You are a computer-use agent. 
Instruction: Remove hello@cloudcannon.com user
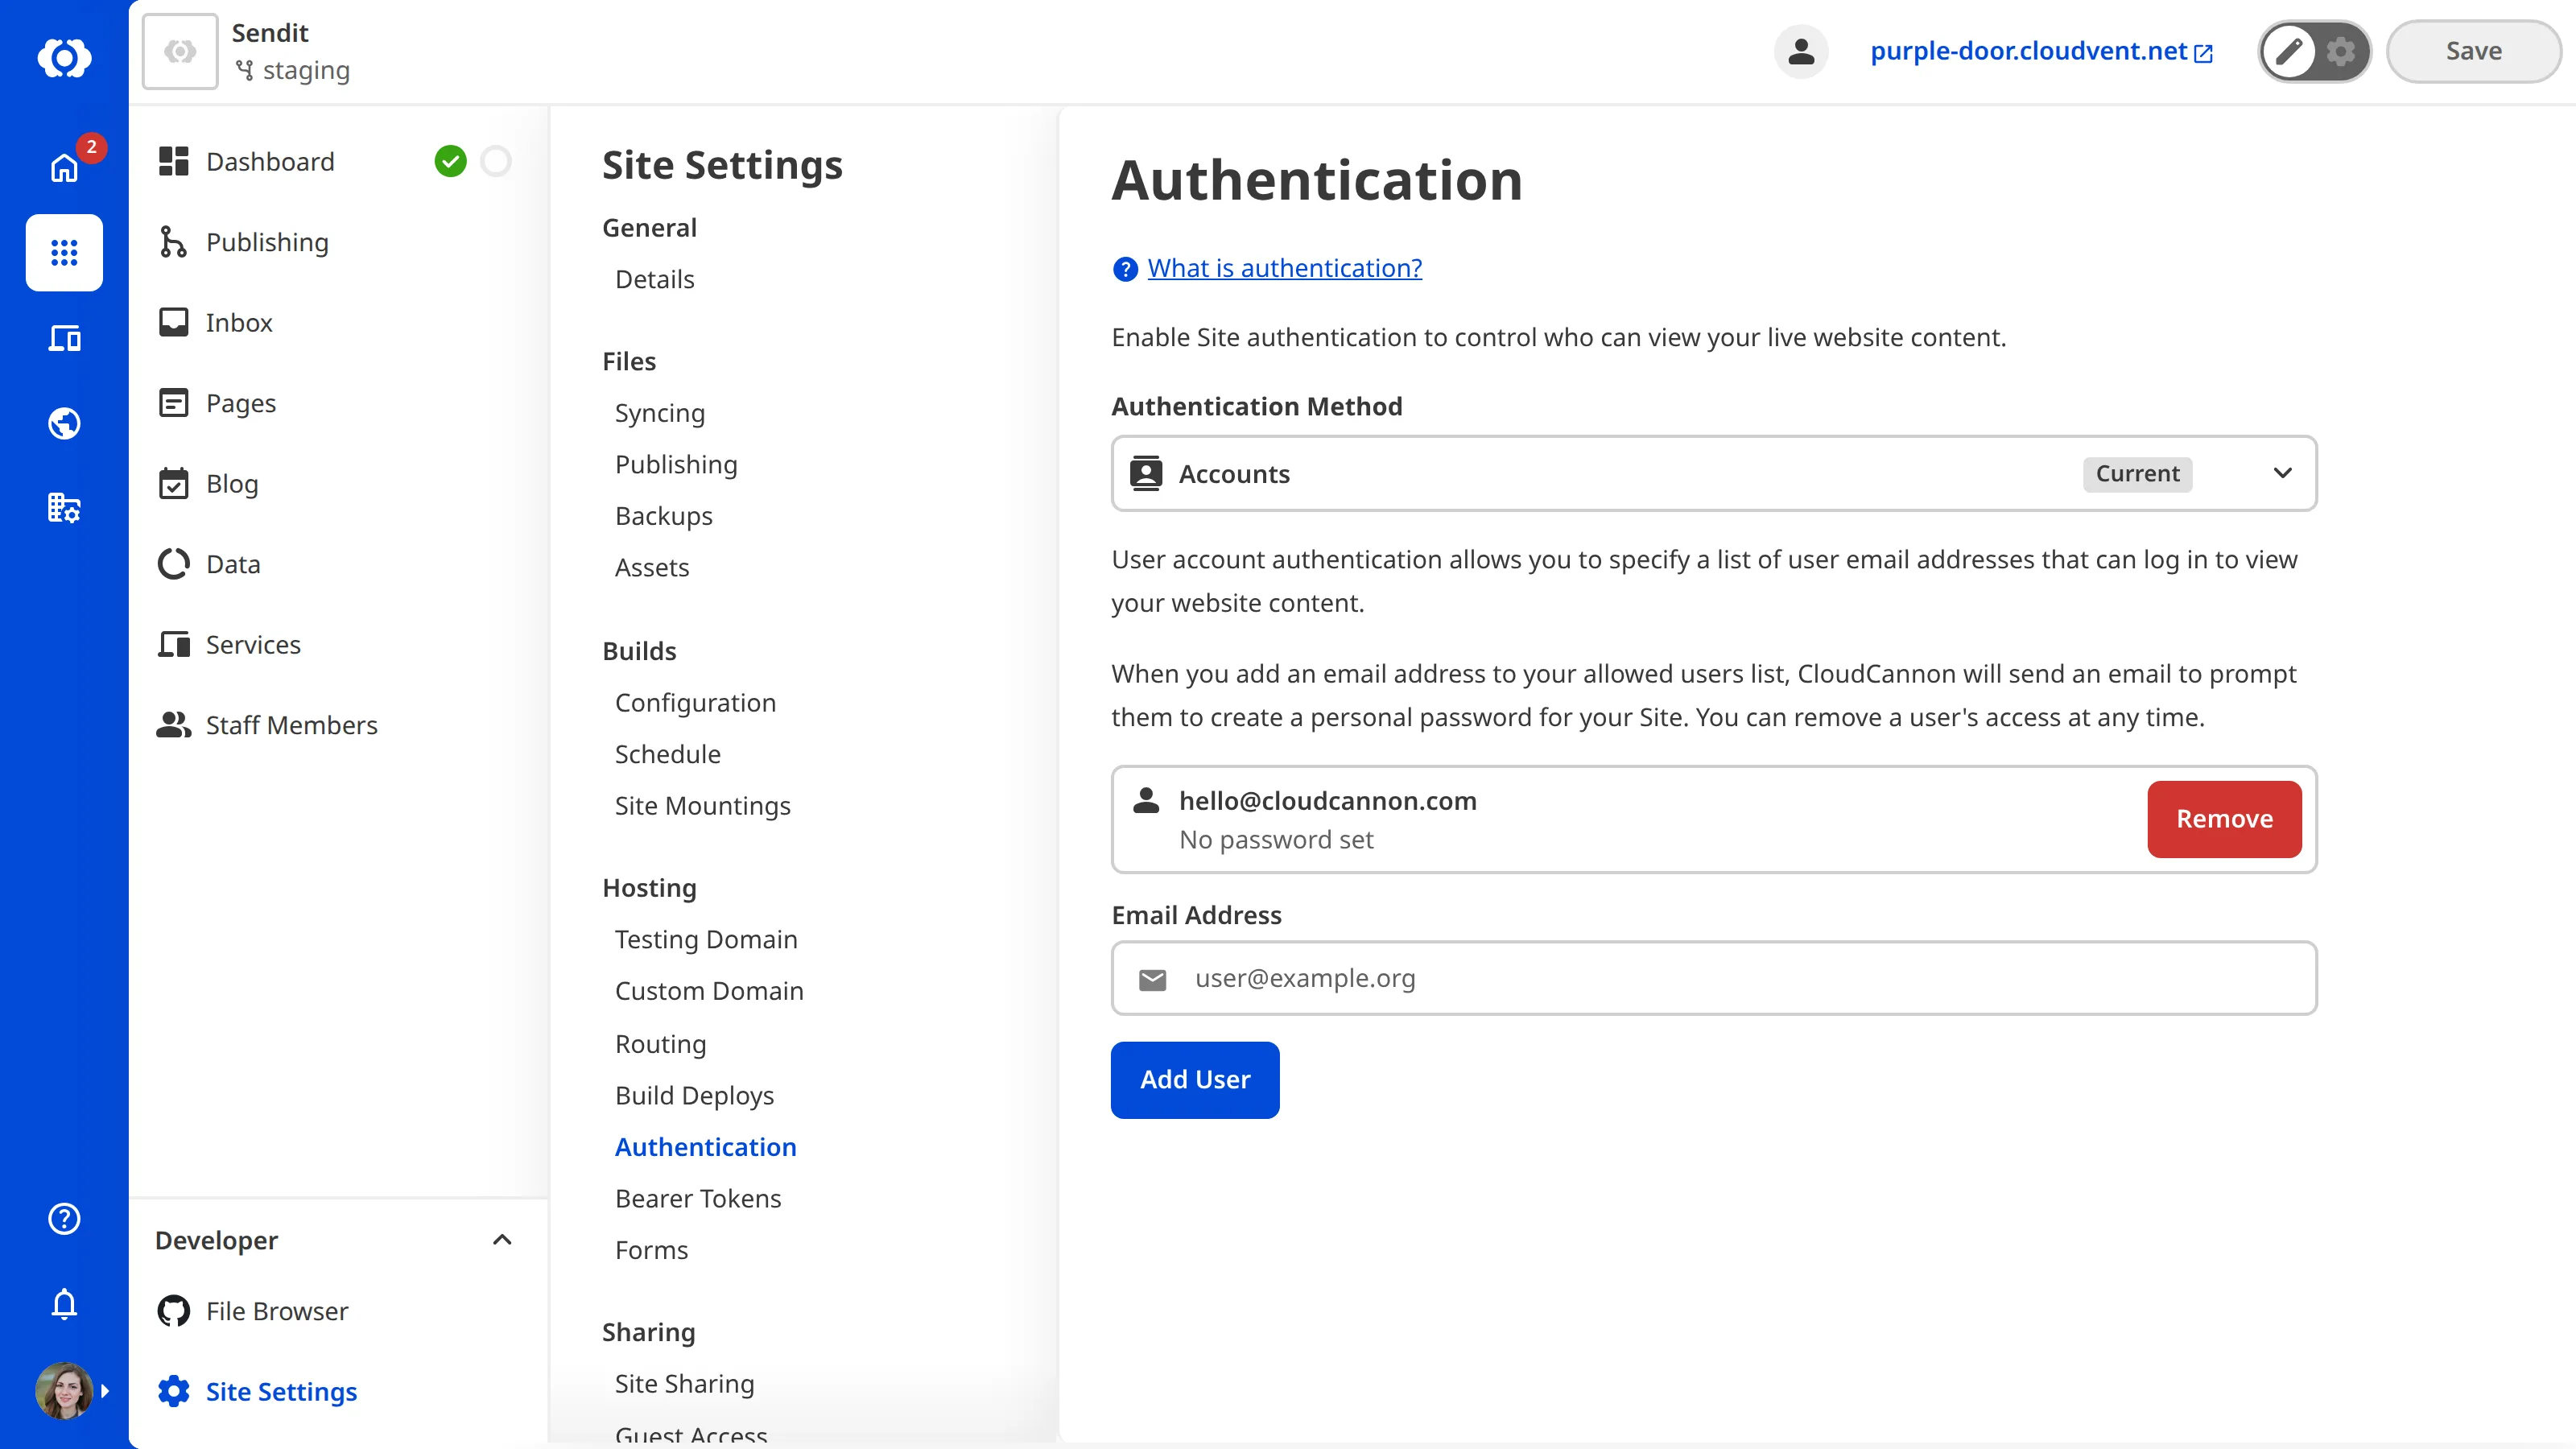point(2224,819)
